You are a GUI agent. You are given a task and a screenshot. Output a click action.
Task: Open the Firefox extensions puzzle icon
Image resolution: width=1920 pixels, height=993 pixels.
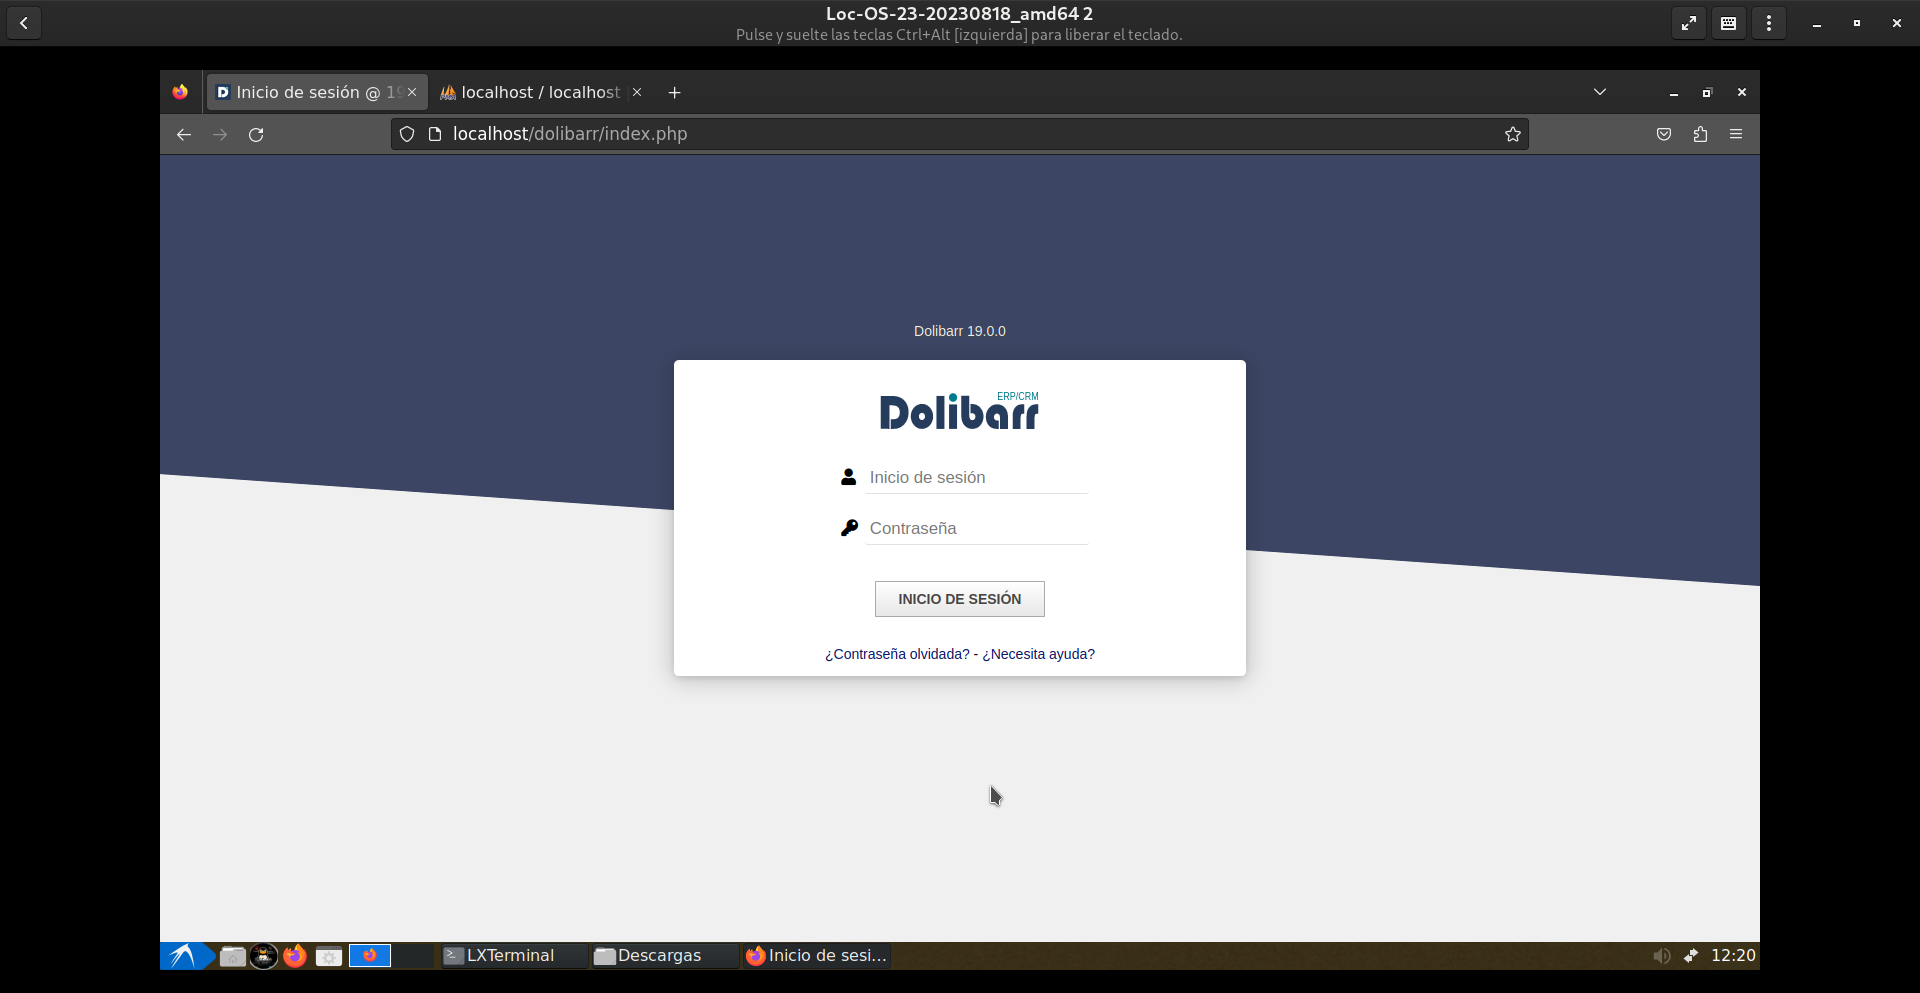click(x=1700, y=135)
